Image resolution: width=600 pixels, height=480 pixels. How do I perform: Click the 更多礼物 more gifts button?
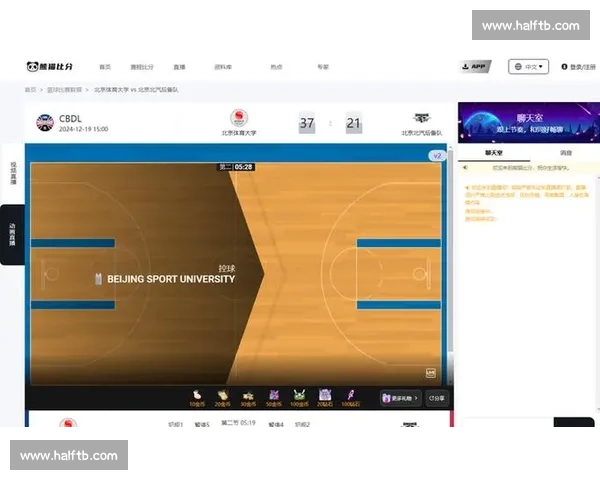pyautogui.click(x=400, y=398)
